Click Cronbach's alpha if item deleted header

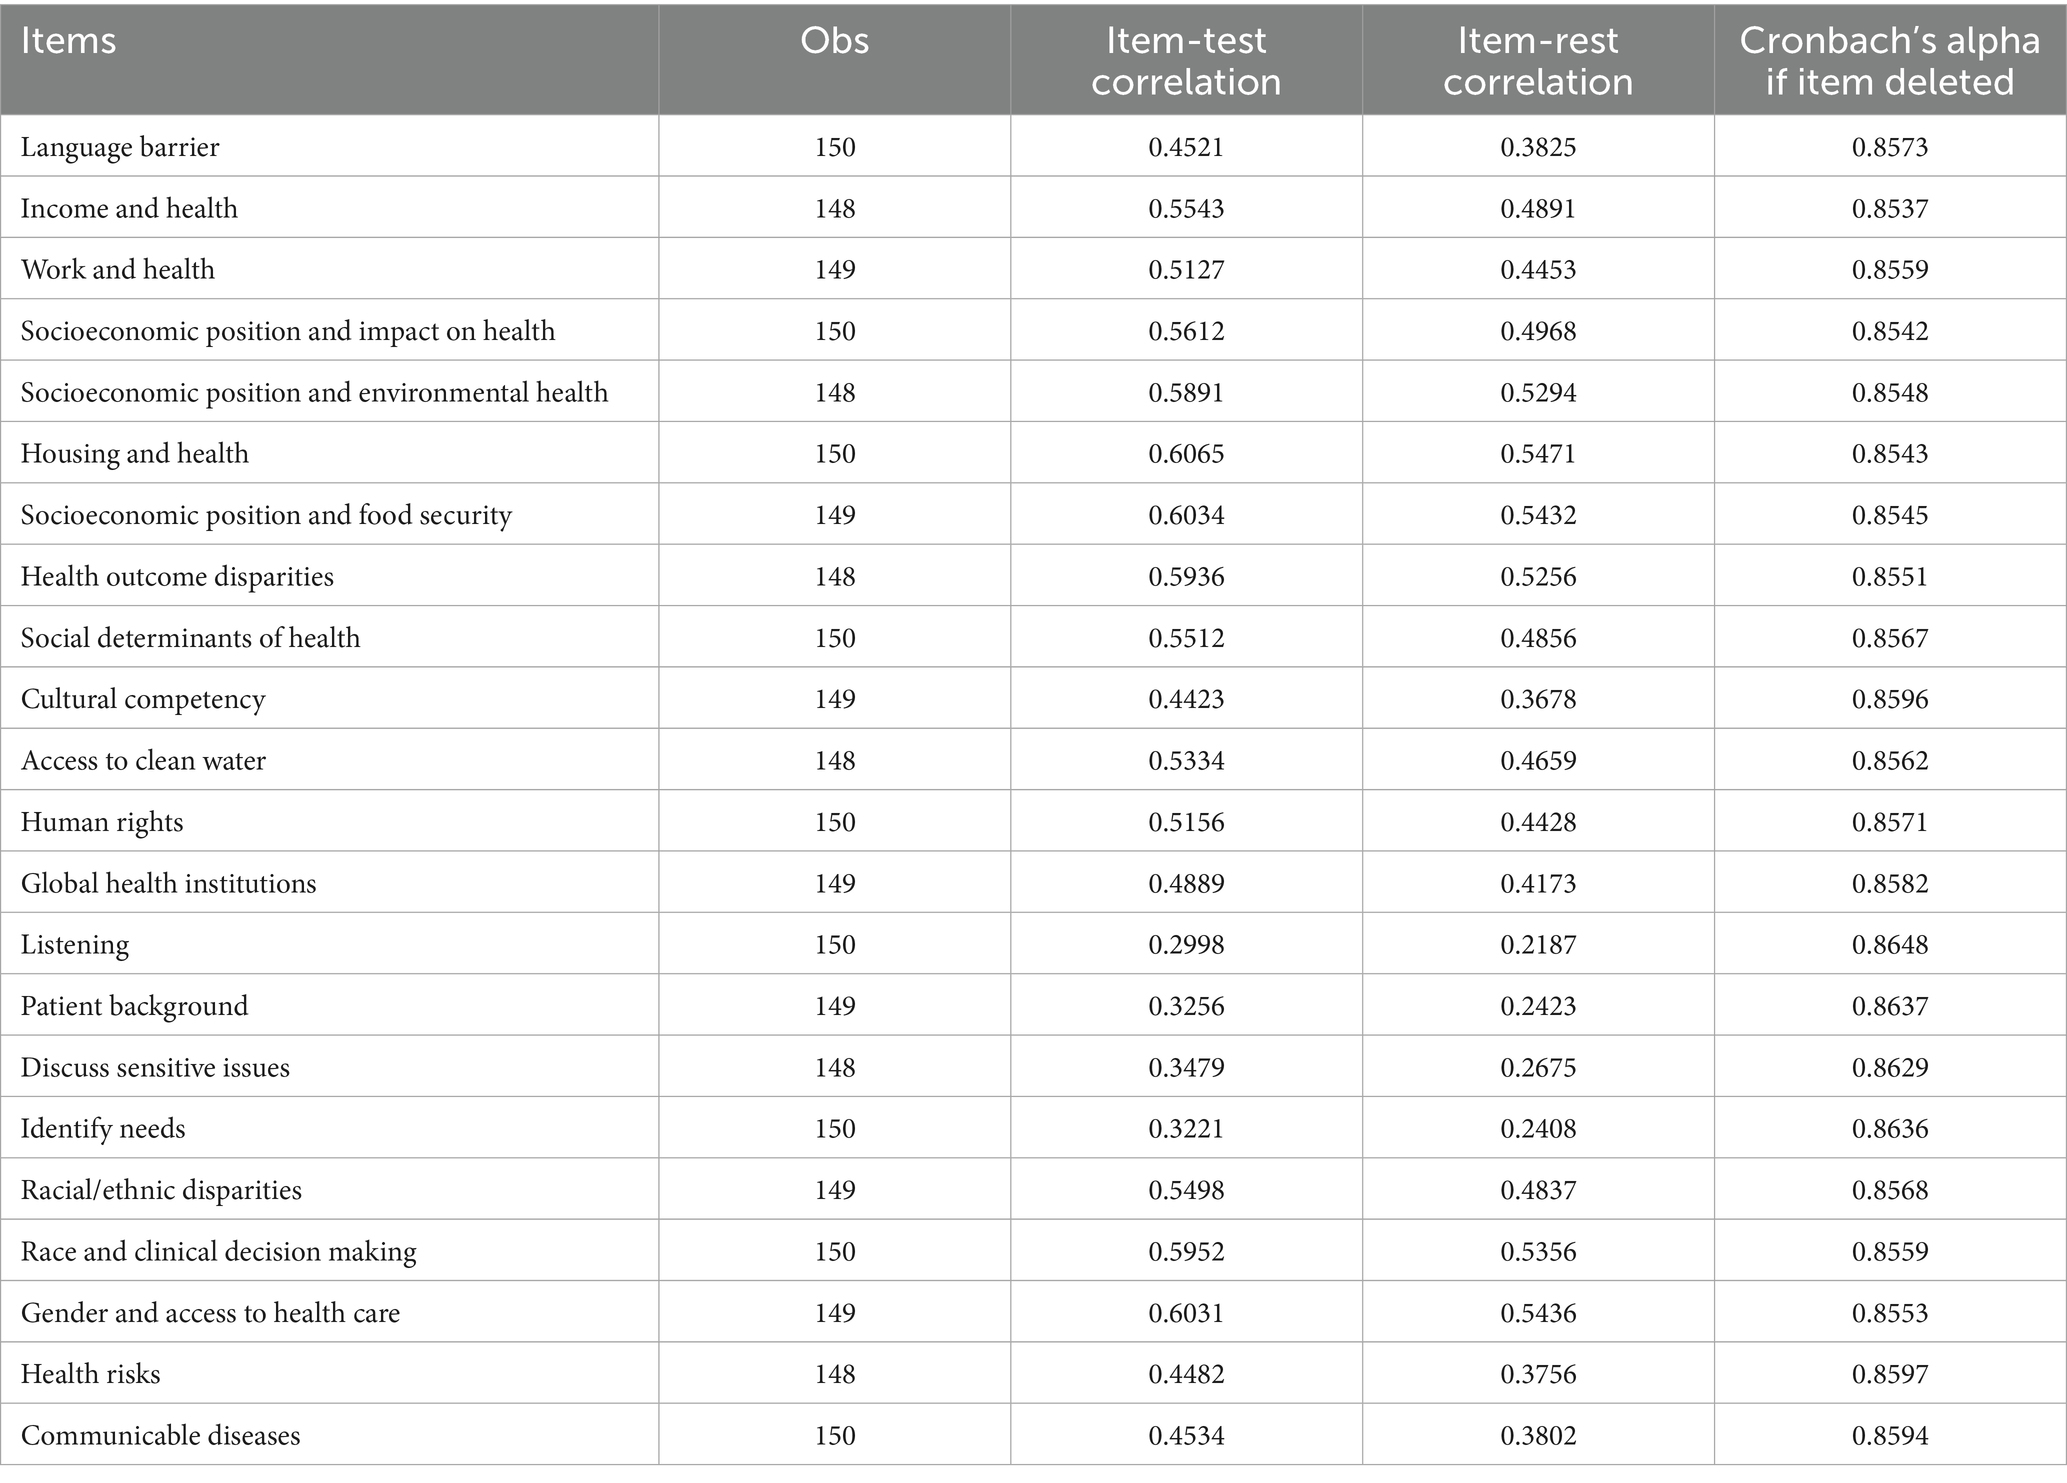(x=1889, y=61)
